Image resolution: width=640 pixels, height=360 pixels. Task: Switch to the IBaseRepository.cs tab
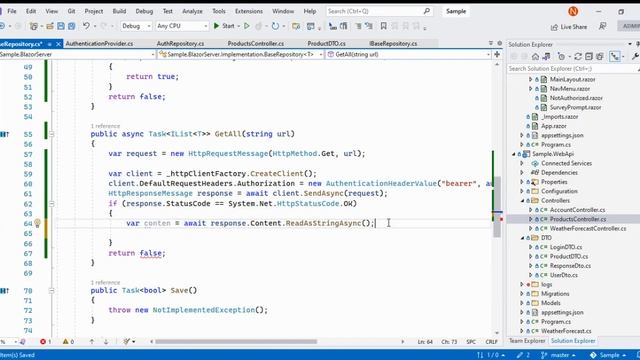coord(393,44)
